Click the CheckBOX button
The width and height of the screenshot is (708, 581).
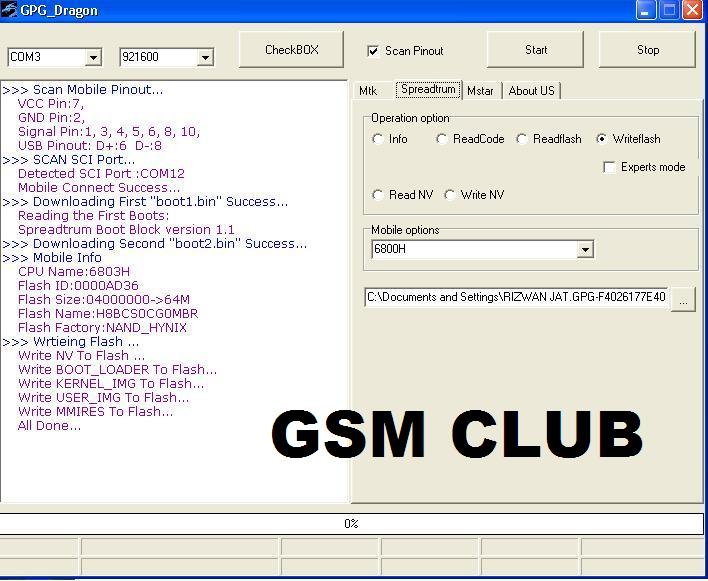(291, 50)
